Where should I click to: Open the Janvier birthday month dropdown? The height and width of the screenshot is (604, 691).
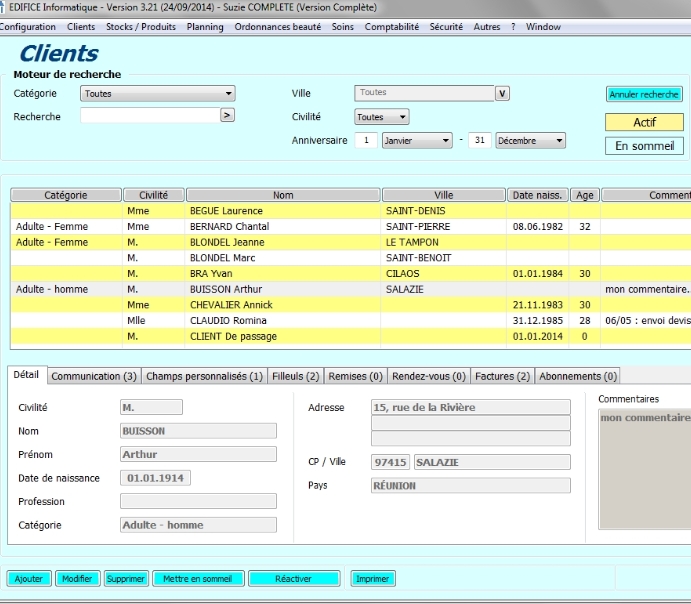click(x=417, y=141)
